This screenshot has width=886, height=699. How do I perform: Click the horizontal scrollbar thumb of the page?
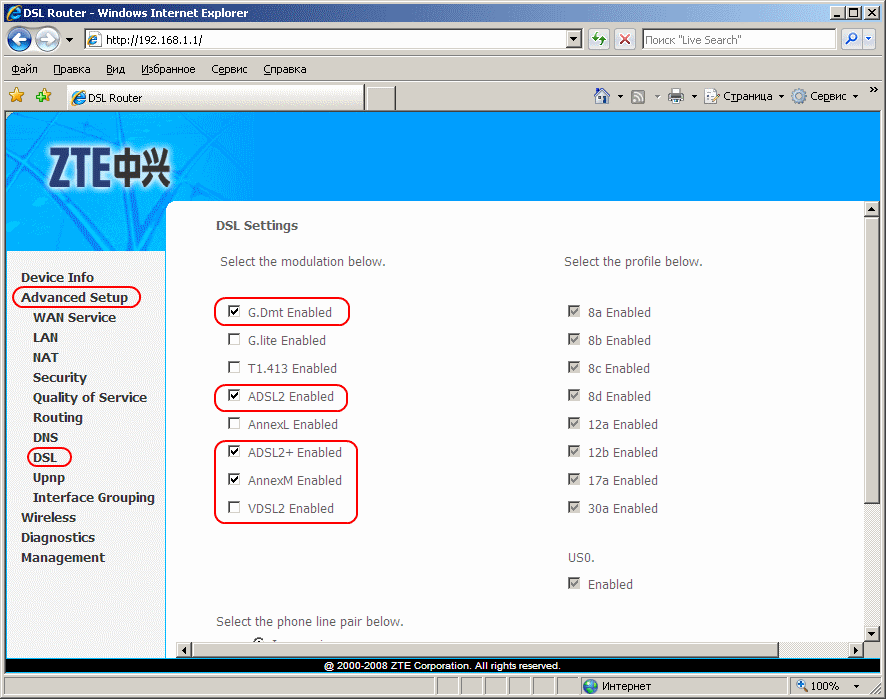coord(485,650)
